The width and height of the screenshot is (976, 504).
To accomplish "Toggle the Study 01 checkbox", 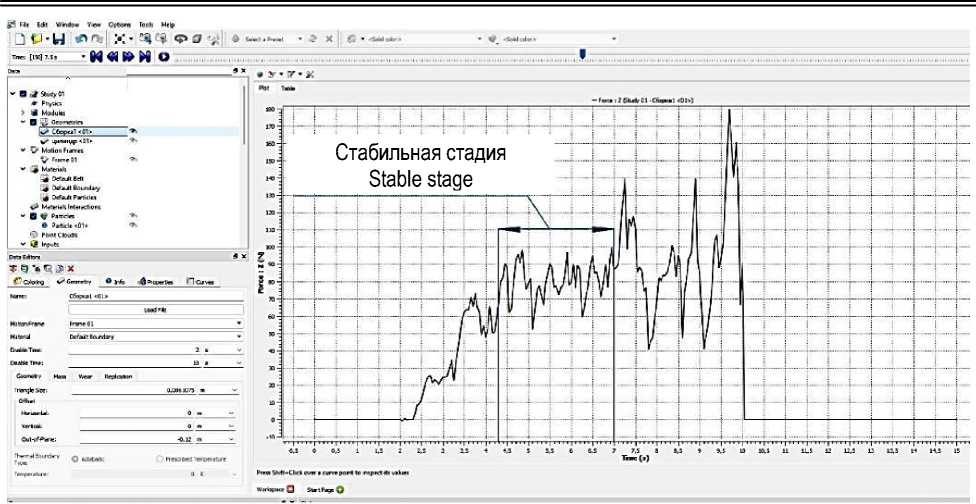I will pos(24,93).
